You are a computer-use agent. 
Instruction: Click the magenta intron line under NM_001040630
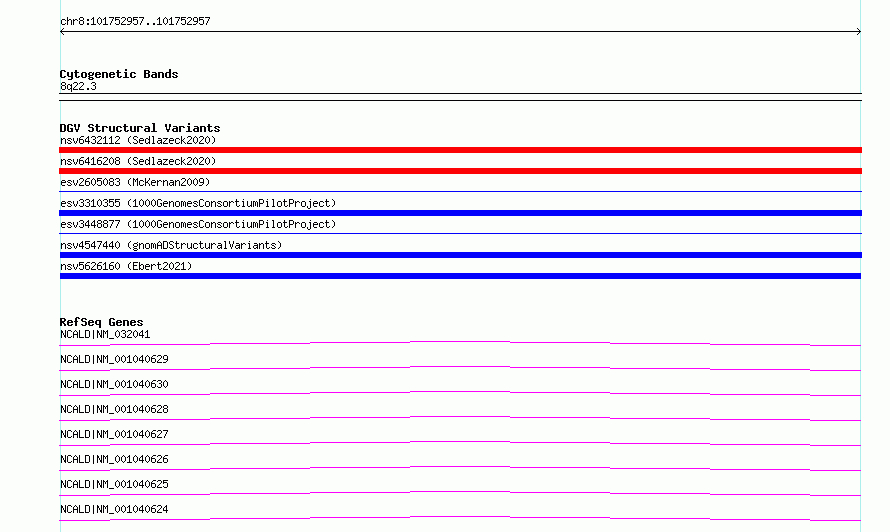[460, 393]
